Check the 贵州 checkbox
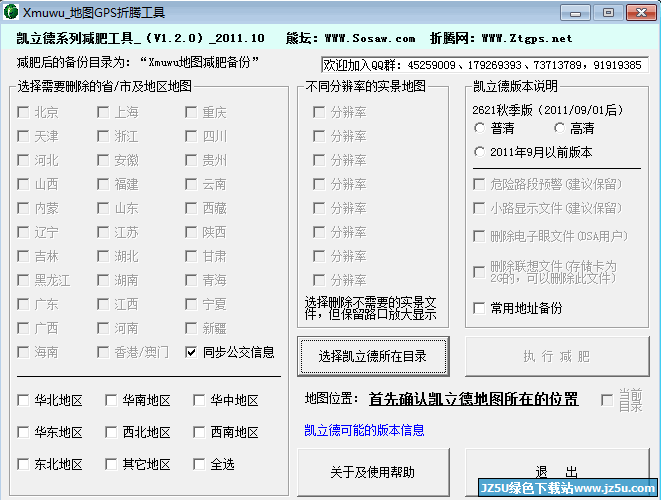 pos(191,160)
